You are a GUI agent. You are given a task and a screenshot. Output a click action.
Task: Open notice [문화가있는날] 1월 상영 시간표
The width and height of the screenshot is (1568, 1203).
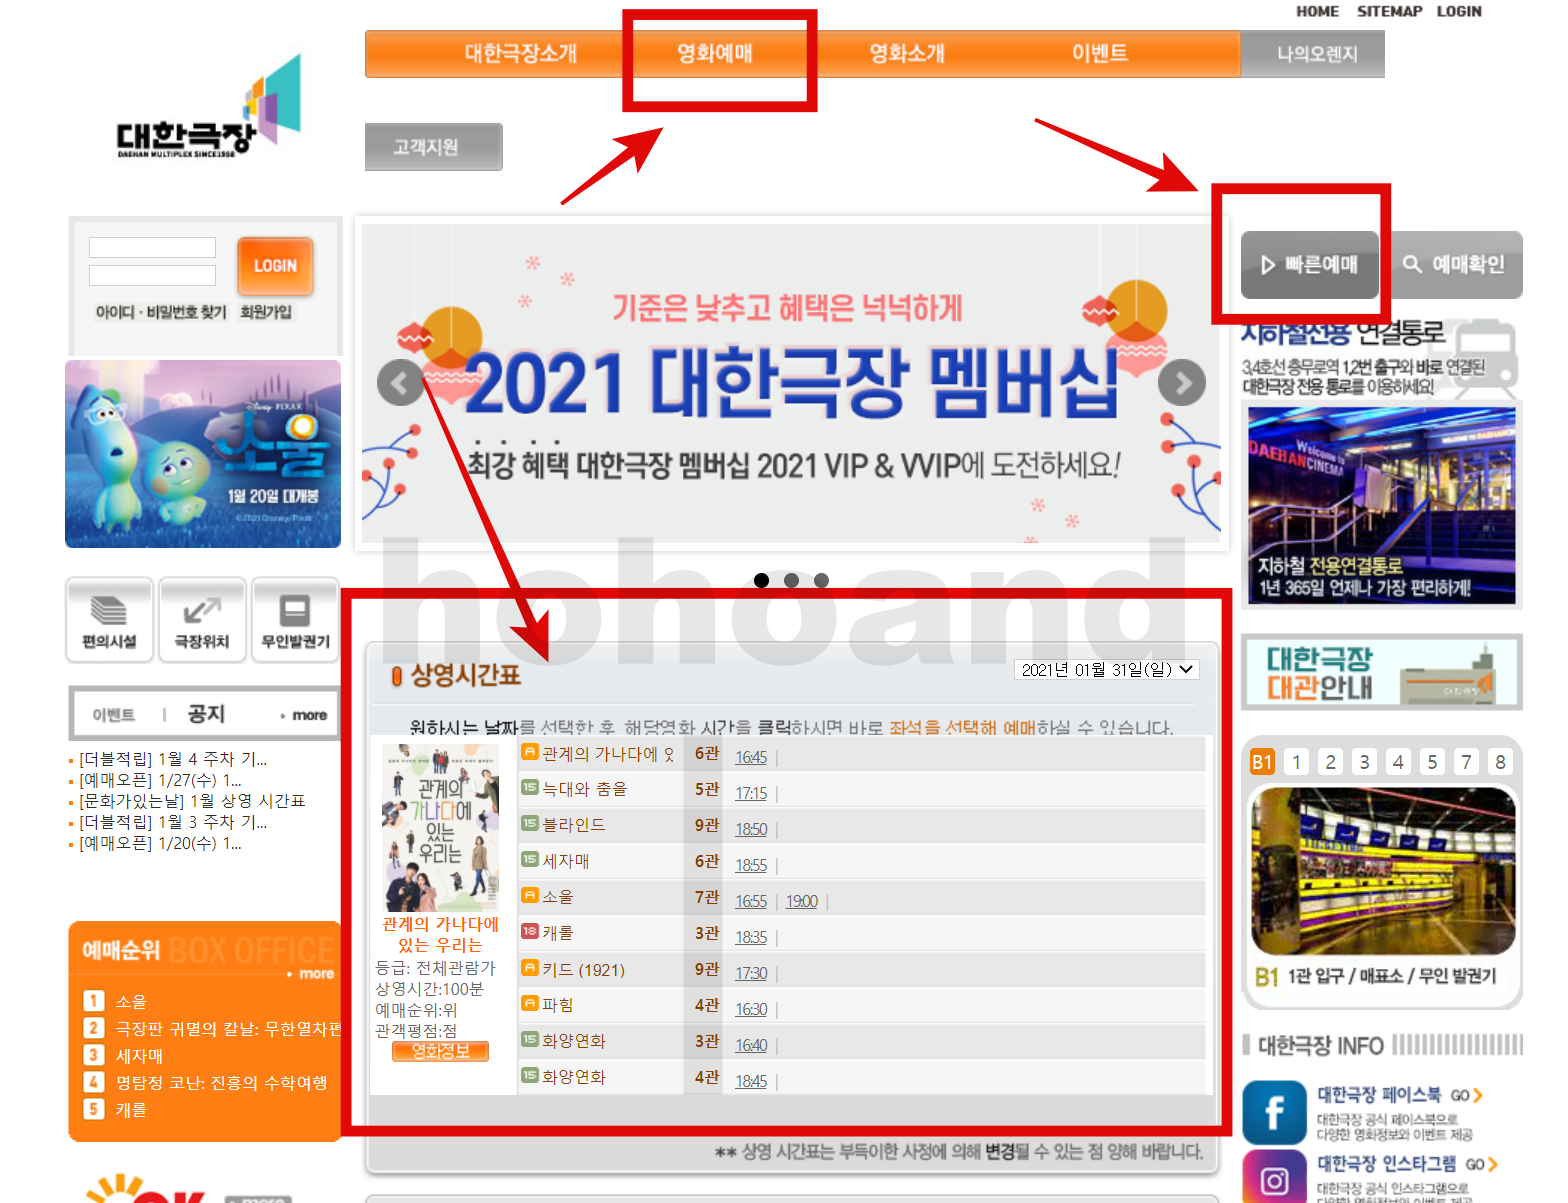click(192, 801)
